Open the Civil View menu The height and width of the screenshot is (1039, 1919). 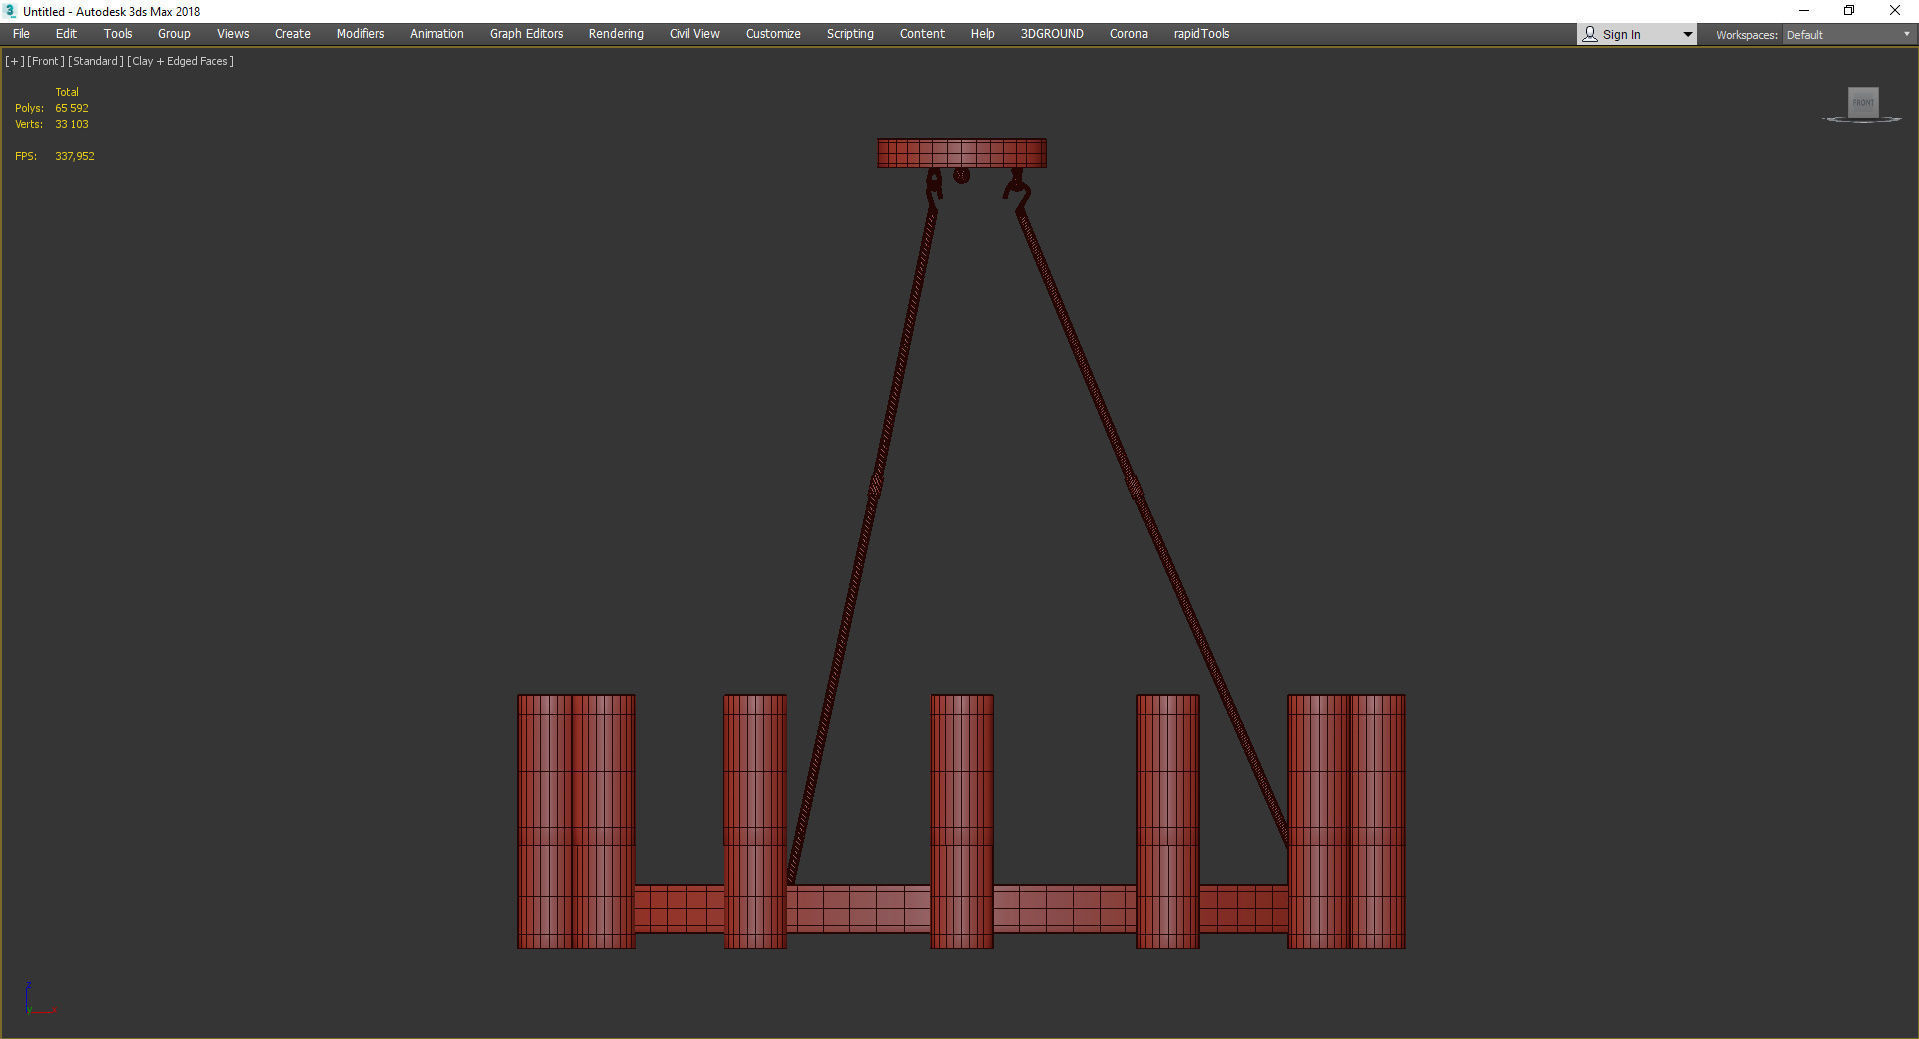pos(695,34)
